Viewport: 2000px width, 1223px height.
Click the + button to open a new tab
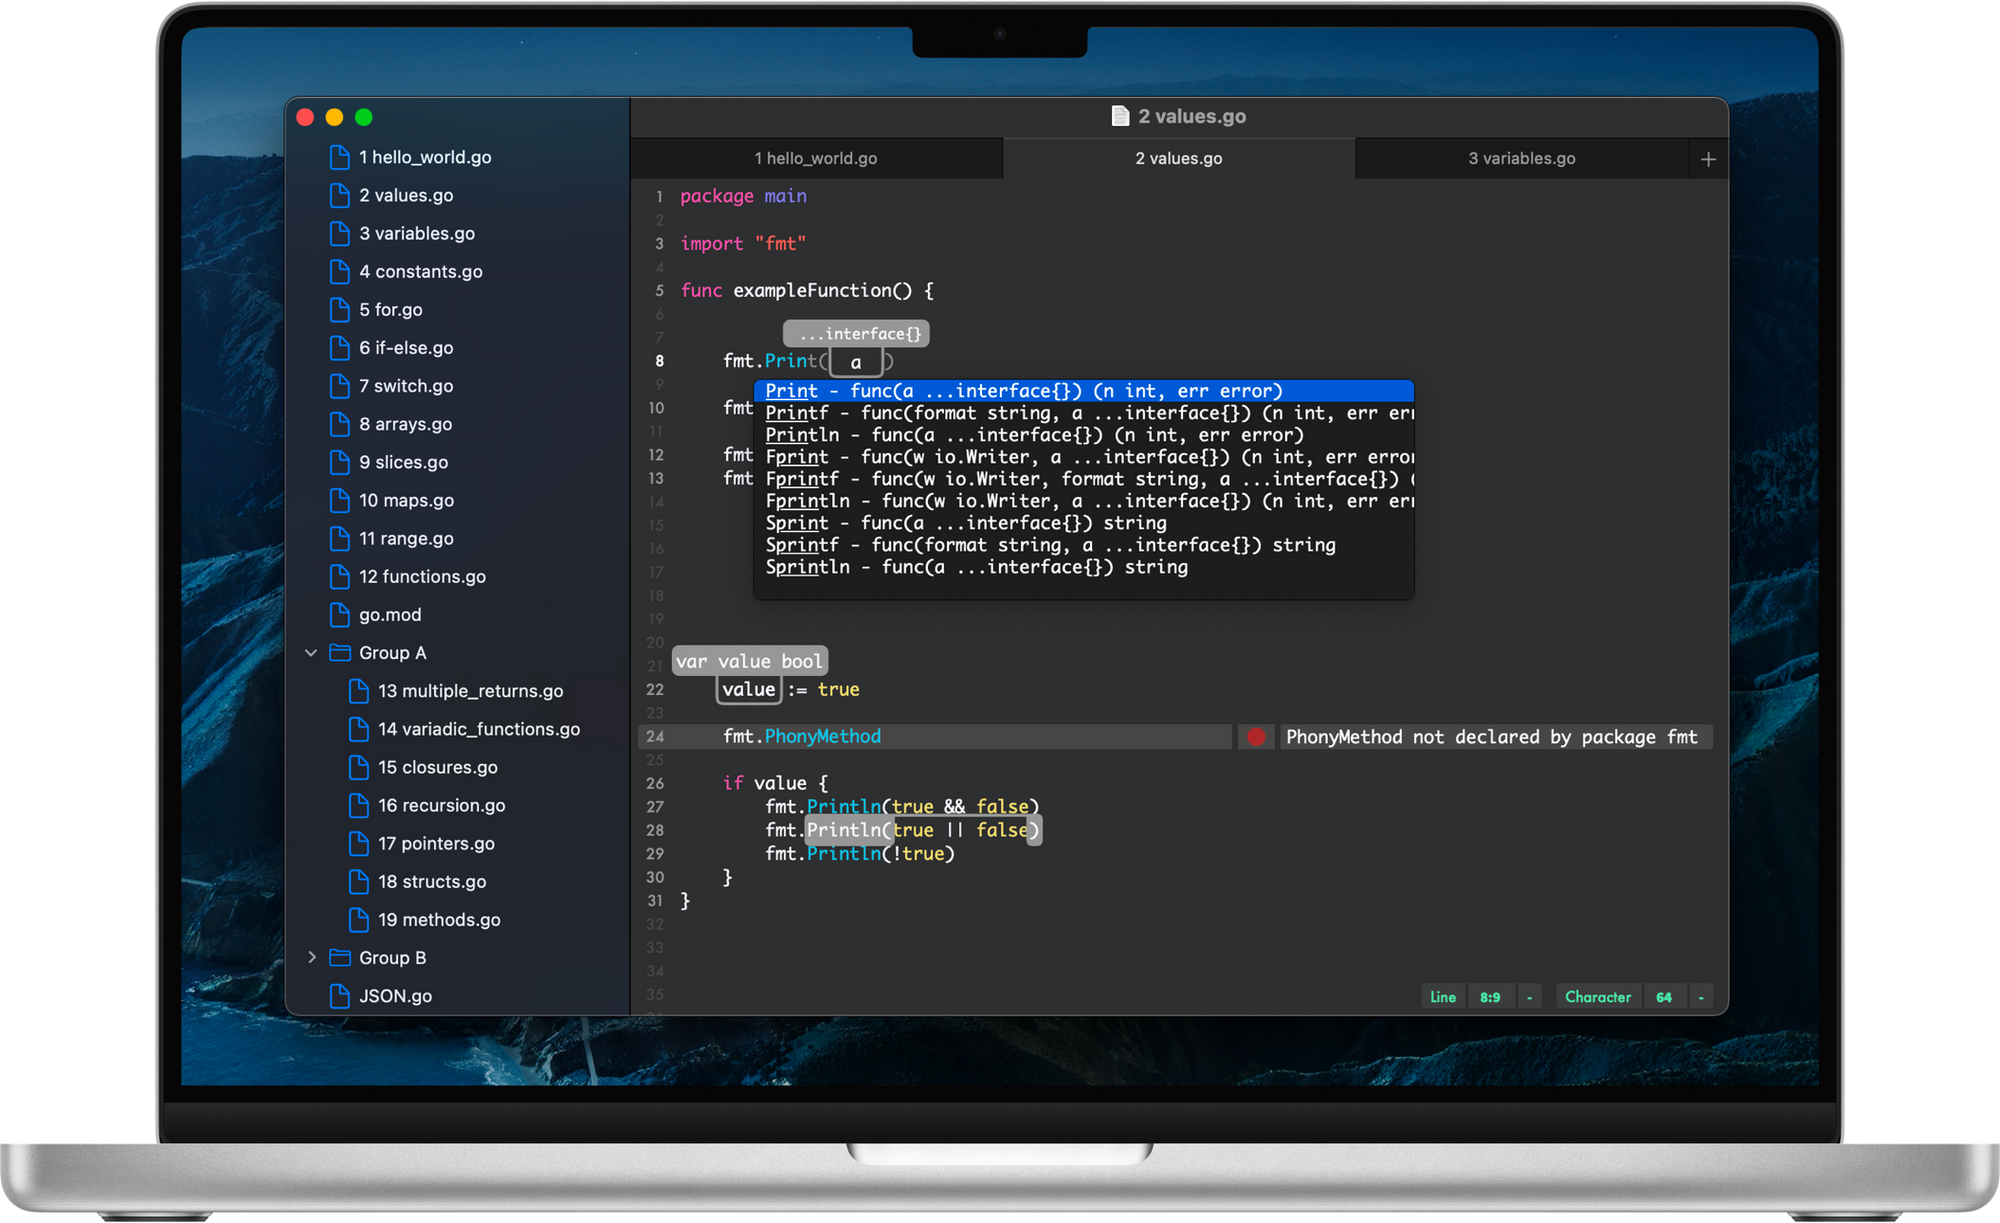coord(1708,158)
